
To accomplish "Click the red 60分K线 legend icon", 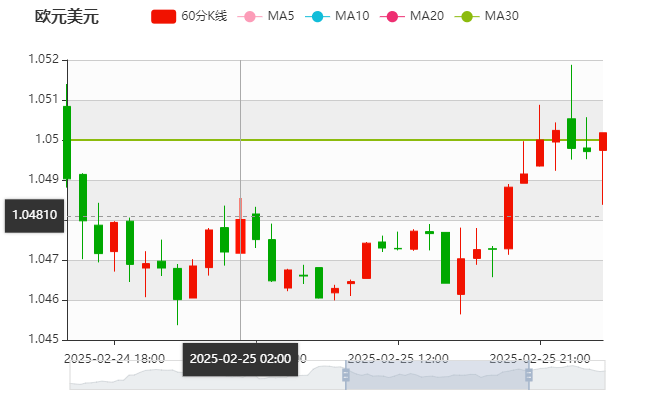I will click(x=163, y=16).
